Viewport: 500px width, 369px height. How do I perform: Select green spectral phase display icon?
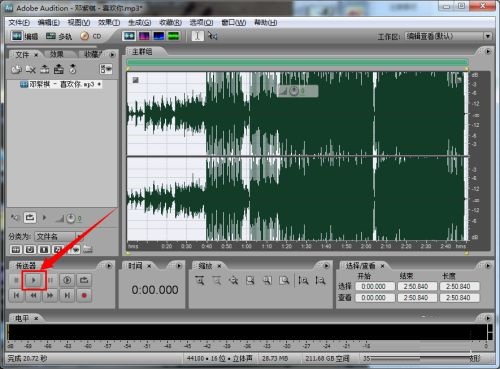click(174, 36)
